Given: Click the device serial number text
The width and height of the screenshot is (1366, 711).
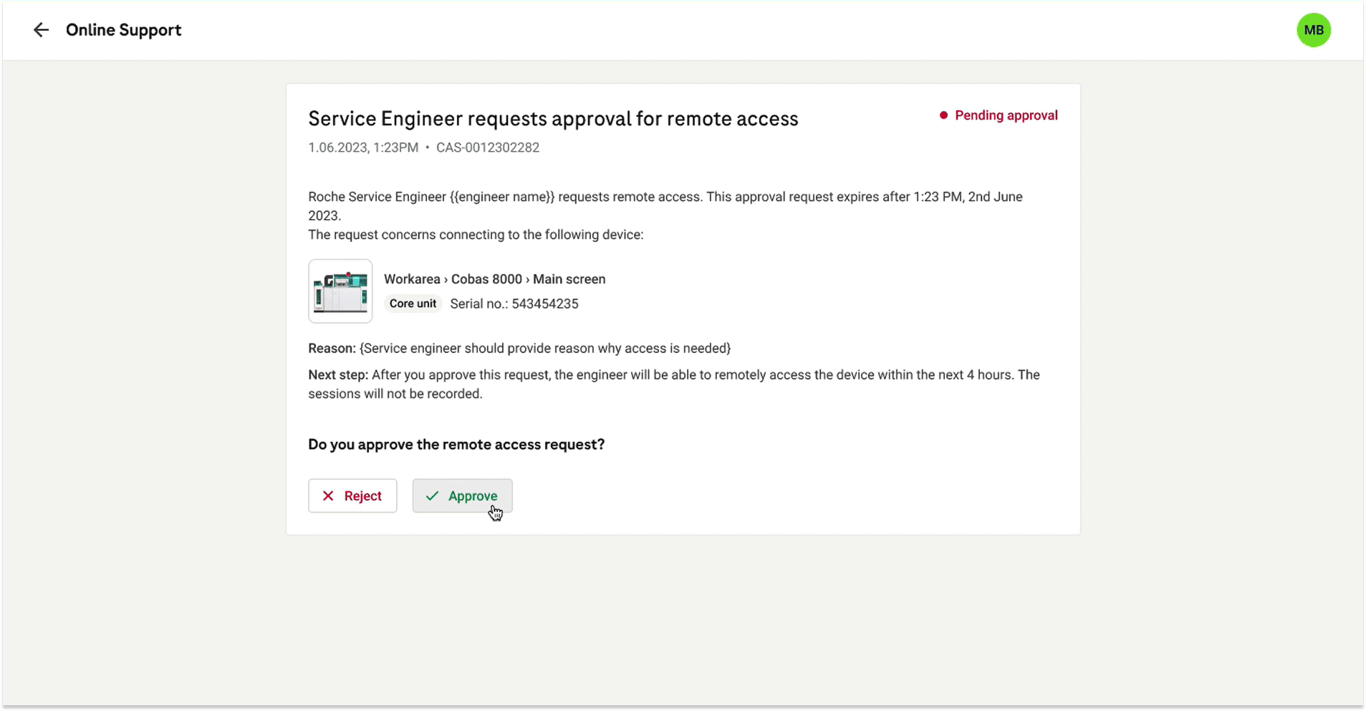Looking at the screenshot, I should [514, 304].
